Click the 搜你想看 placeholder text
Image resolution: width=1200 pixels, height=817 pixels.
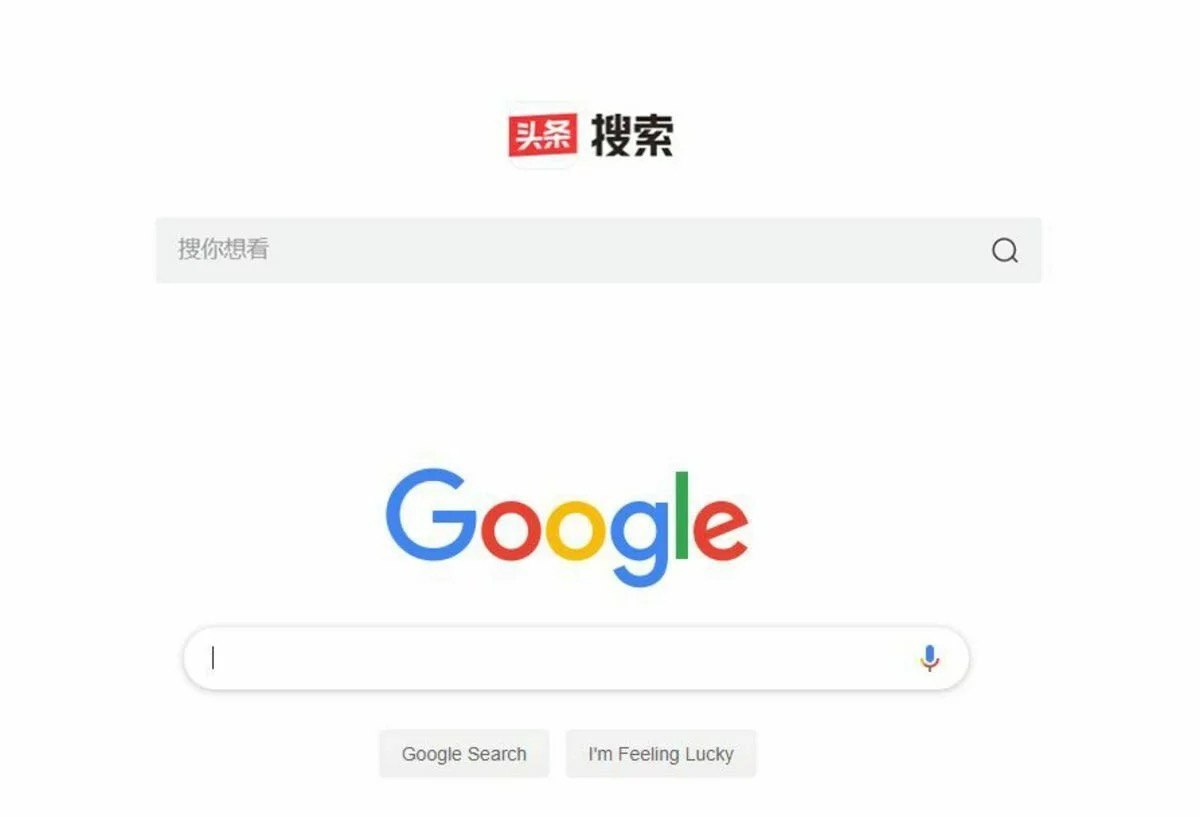(223, 250)
